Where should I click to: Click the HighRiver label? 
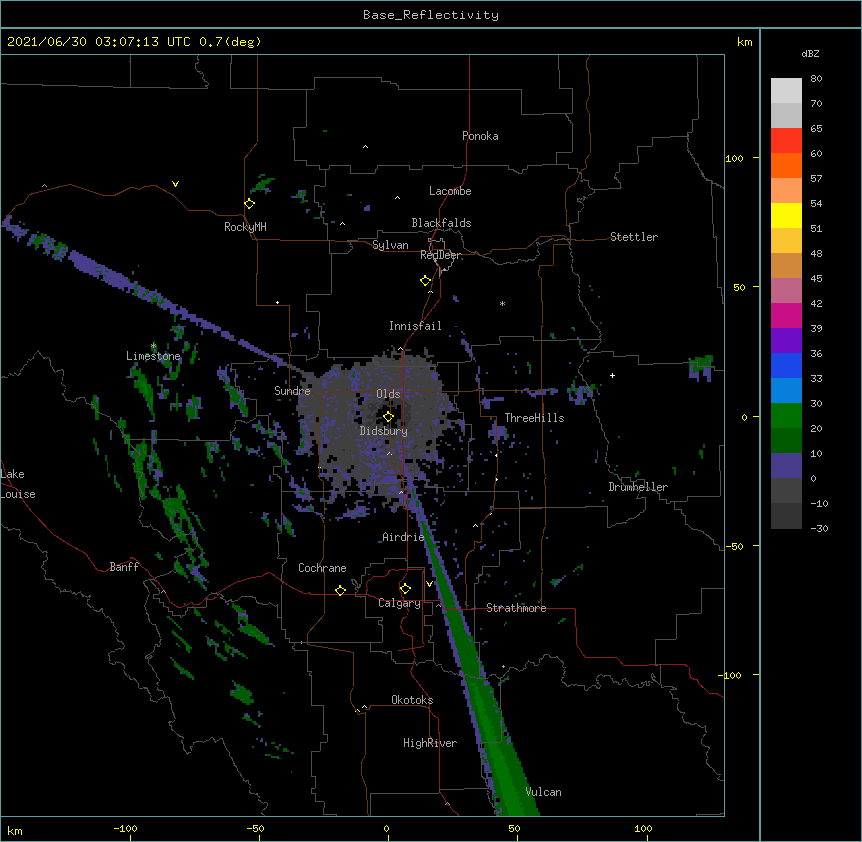[x=430, y=743]
